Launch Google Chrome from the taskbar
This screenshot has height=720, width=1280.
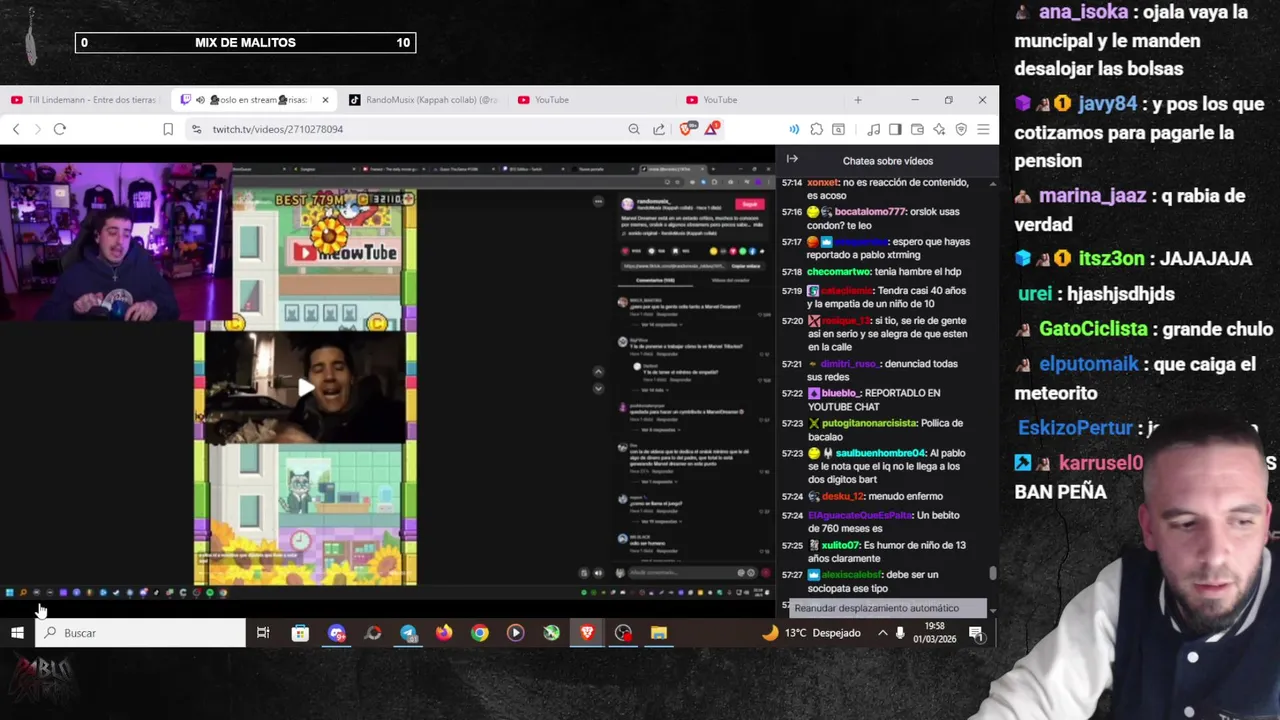coord(480,632)
